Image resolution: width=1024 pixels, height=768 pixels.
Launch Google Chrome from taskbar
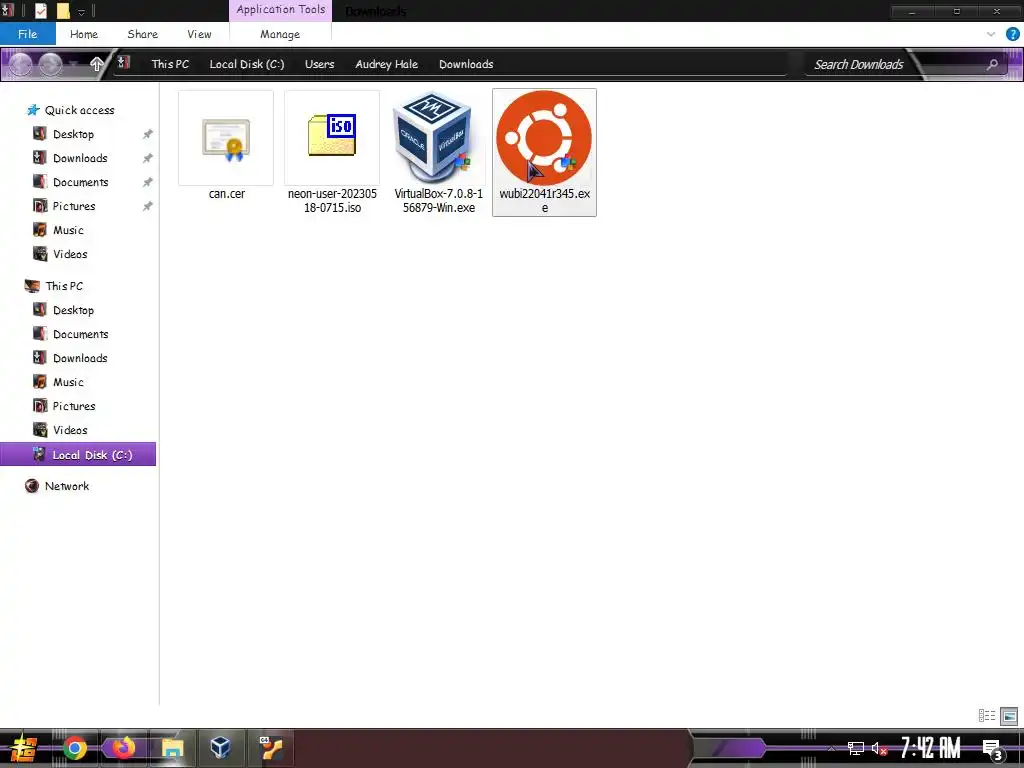click(74, 748)
